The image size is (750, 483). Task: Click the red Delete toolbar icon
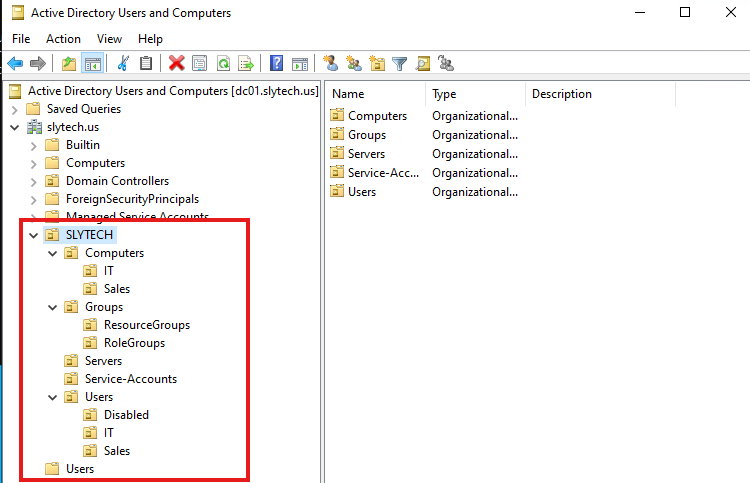pos(177,64)
